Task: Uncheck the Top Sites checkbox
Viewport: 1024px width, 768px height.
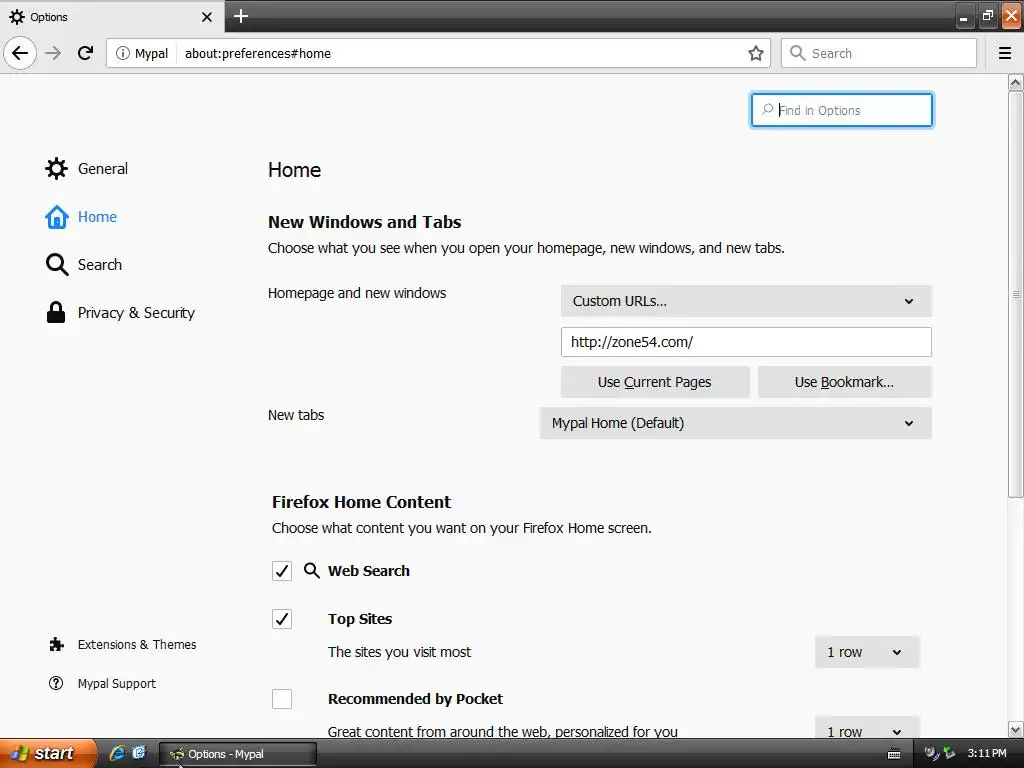Action: tap(282, 618)
